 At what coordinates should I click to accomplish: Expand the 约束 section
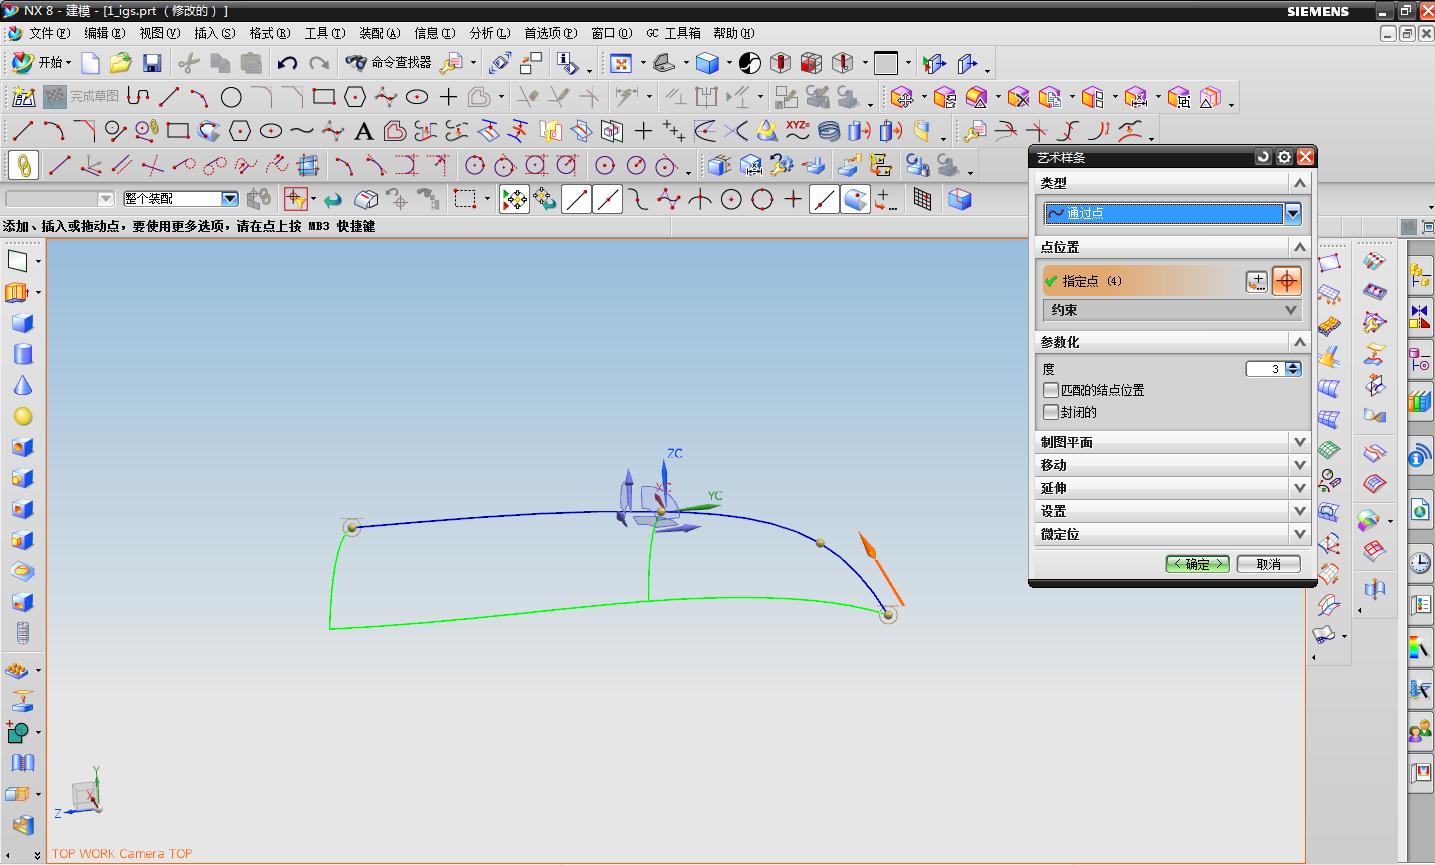click(1171, 310)
